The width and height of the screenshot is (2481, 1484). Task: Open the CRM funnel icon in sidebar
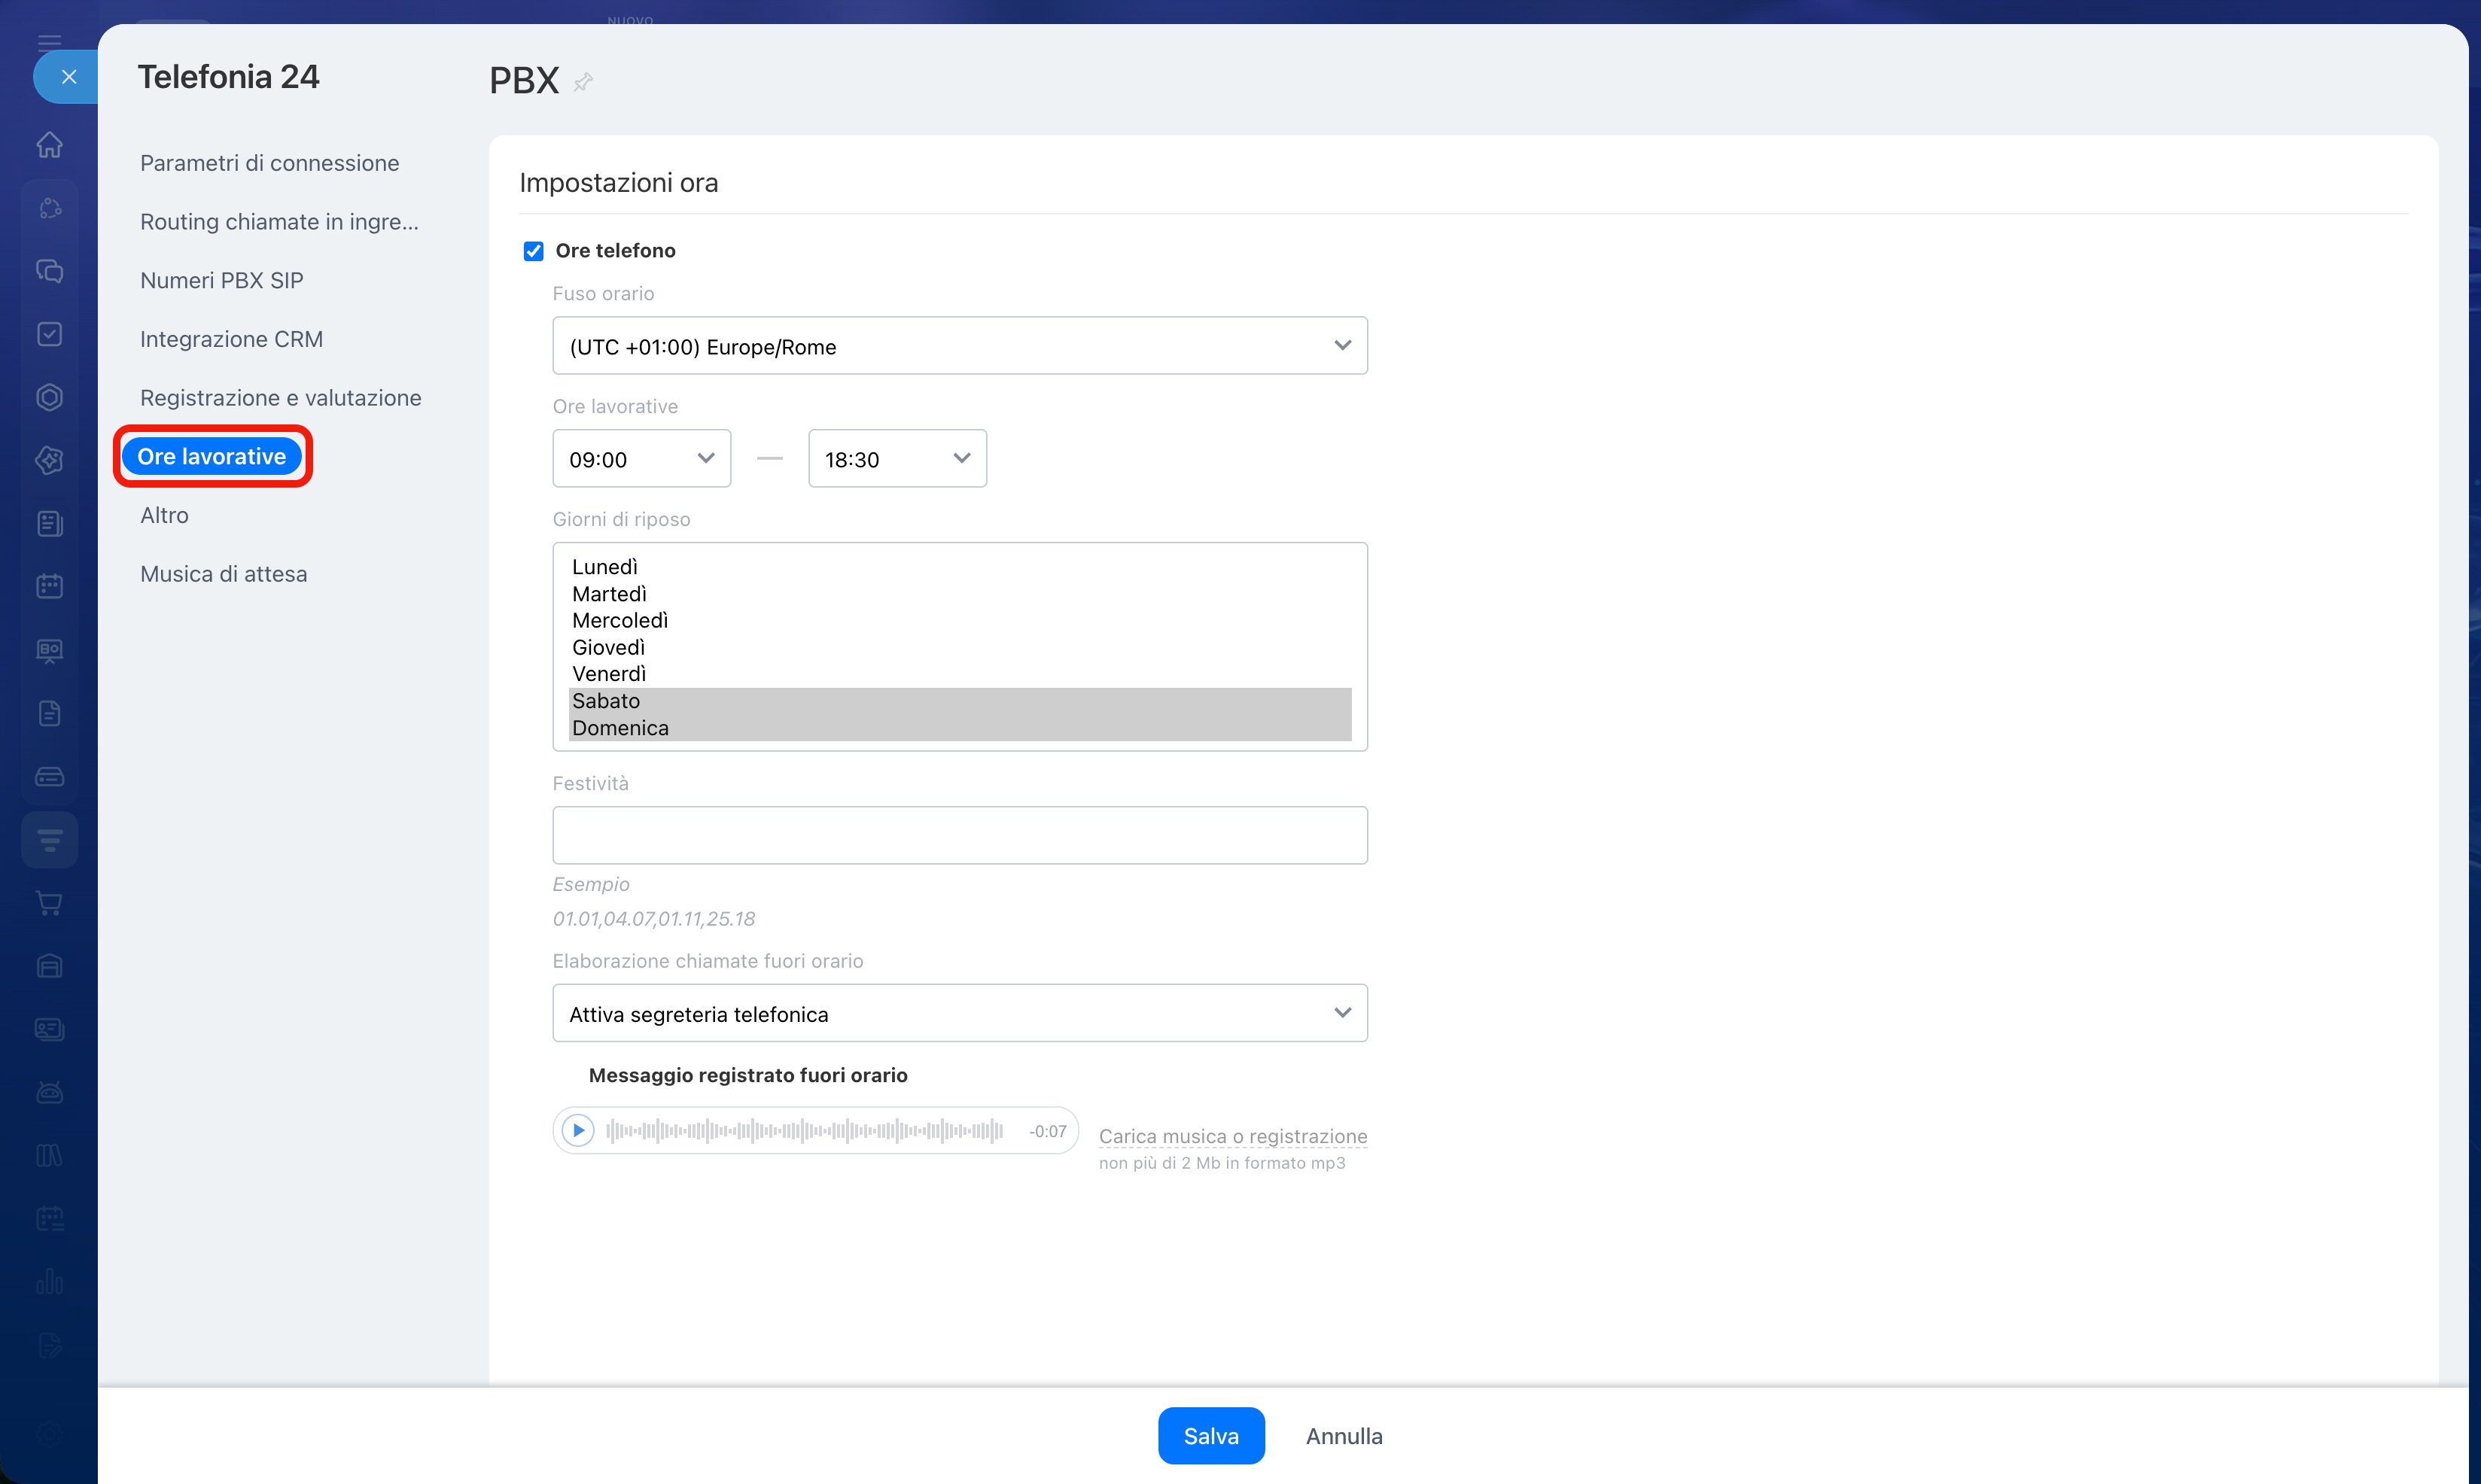(49, 840)
